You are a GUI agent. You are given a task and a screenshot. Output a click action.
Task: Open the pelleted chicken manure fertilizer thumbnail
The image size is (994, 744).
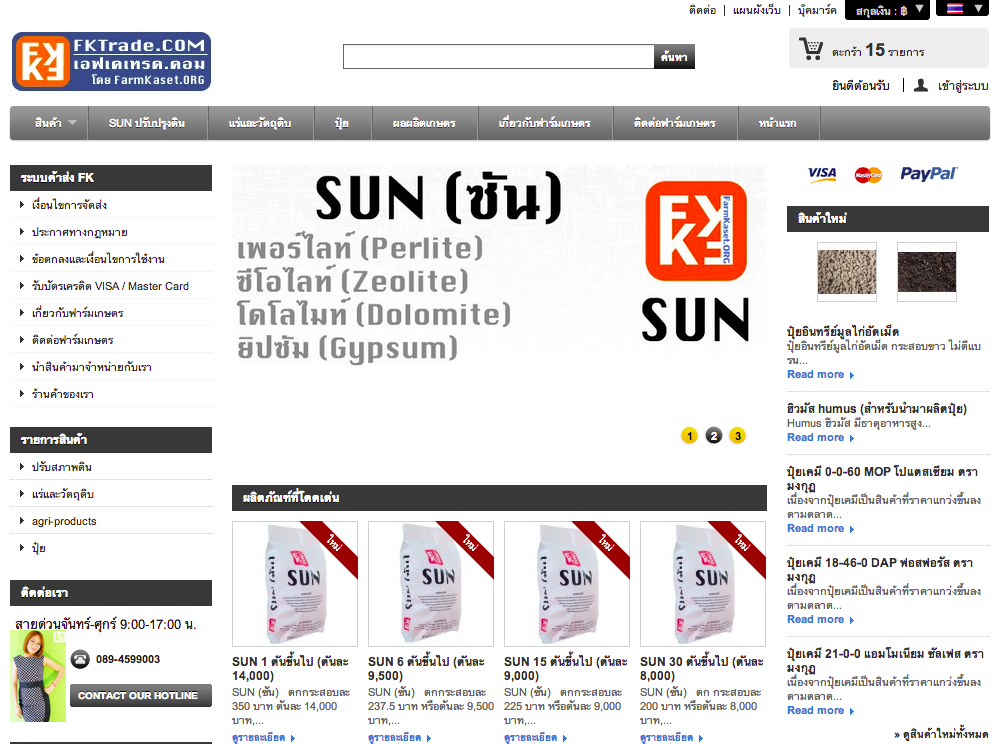tap(846, 272)
